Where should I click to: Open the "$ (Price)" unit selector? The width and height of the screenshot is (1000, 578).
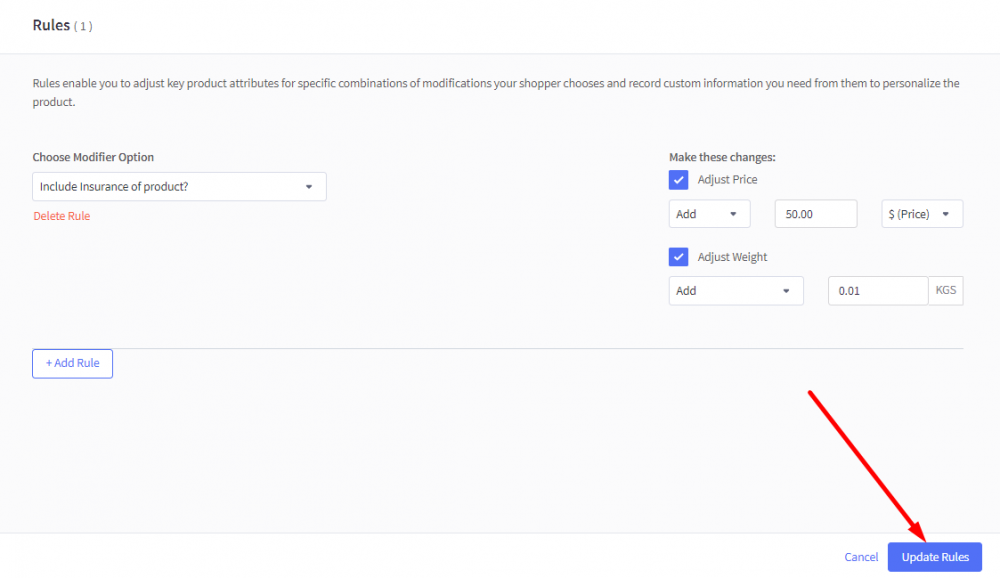point(921,213)
